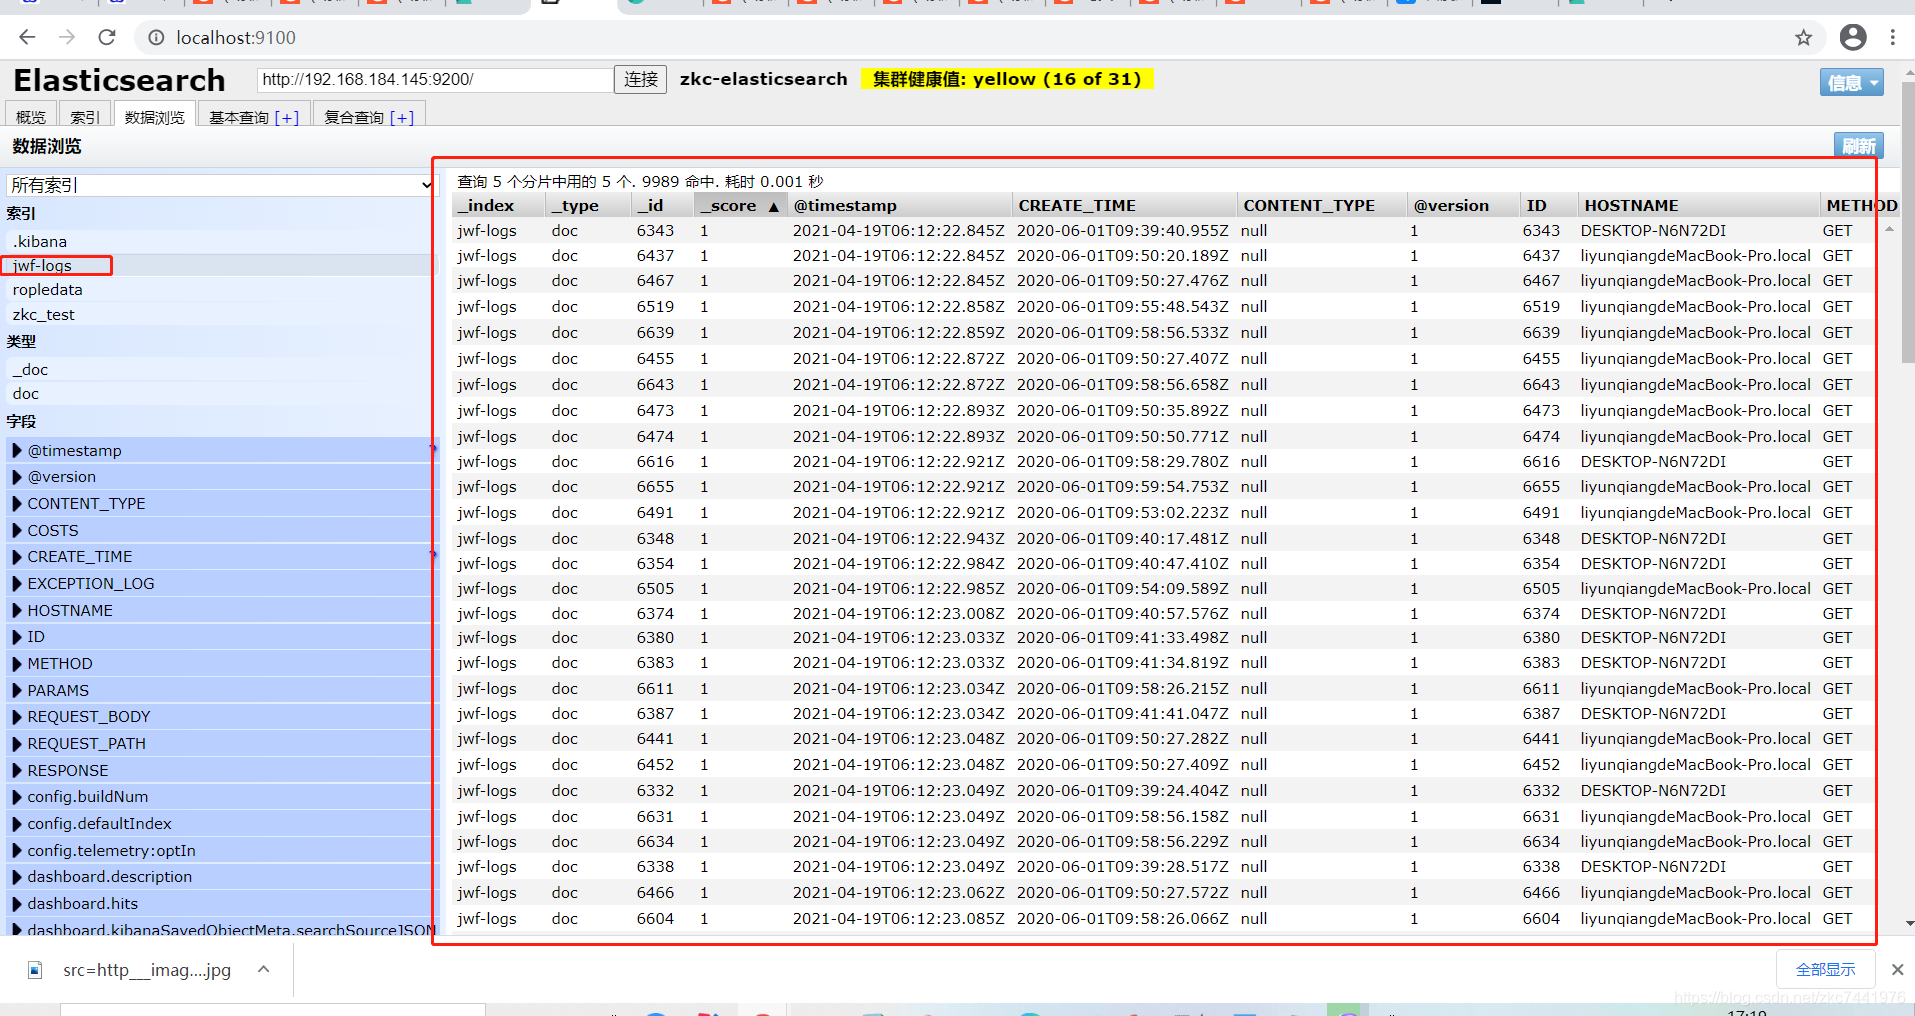Switch to the 索引 indices tab

85,117
